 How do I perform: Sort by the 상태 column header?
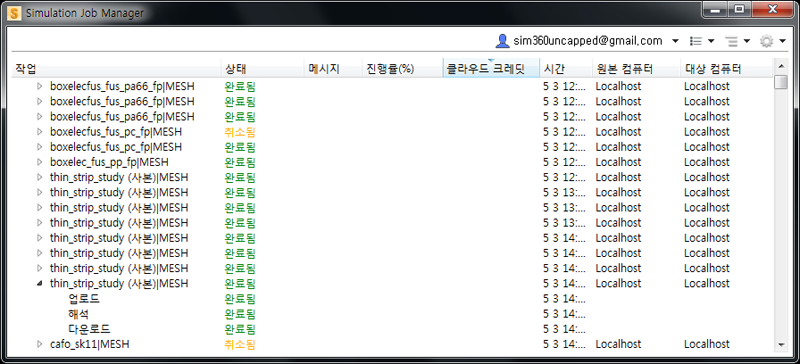point(262,69)
